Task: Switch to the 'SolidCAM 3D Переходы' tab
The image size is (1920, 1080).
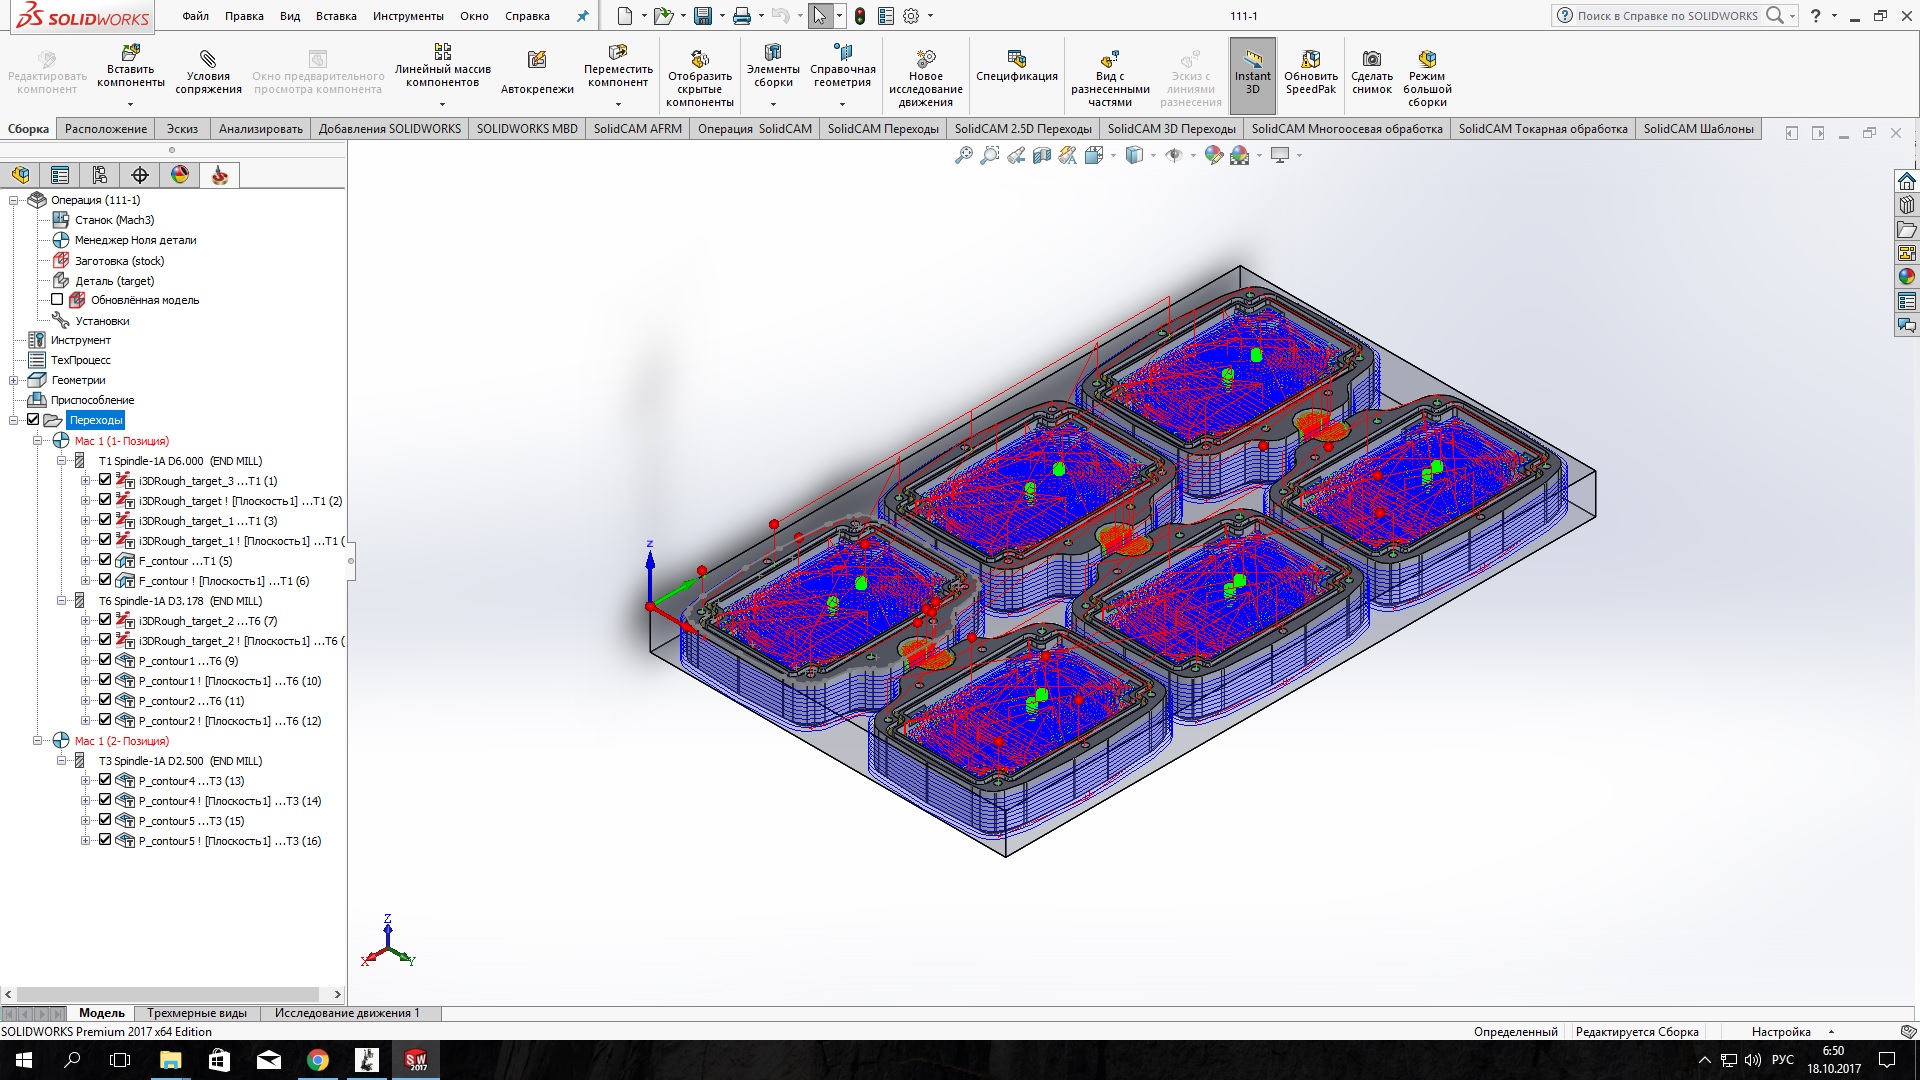Action: coord(1171,129)
